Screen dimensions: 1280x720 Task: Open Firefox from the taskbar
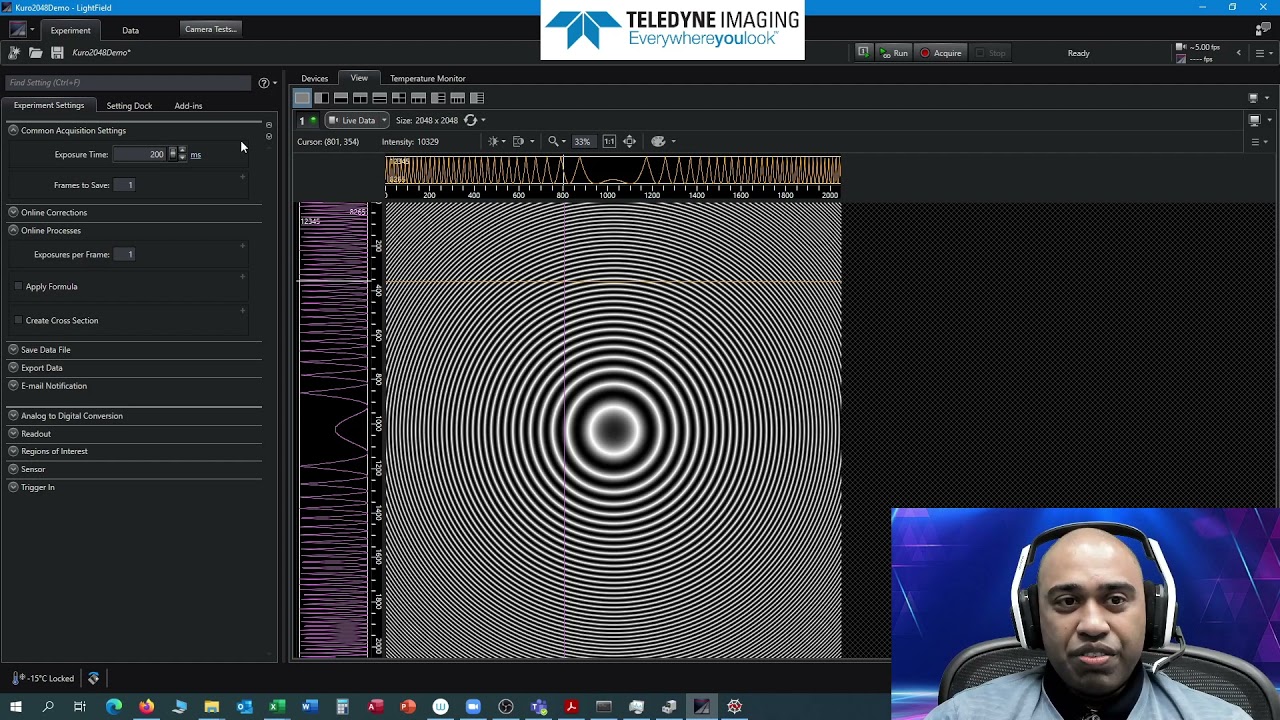147,707
